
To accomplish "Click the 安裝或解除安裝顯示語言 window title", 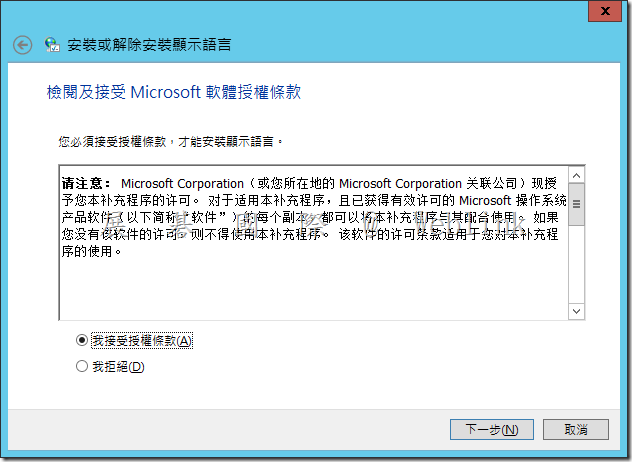I will coord(149,45).
